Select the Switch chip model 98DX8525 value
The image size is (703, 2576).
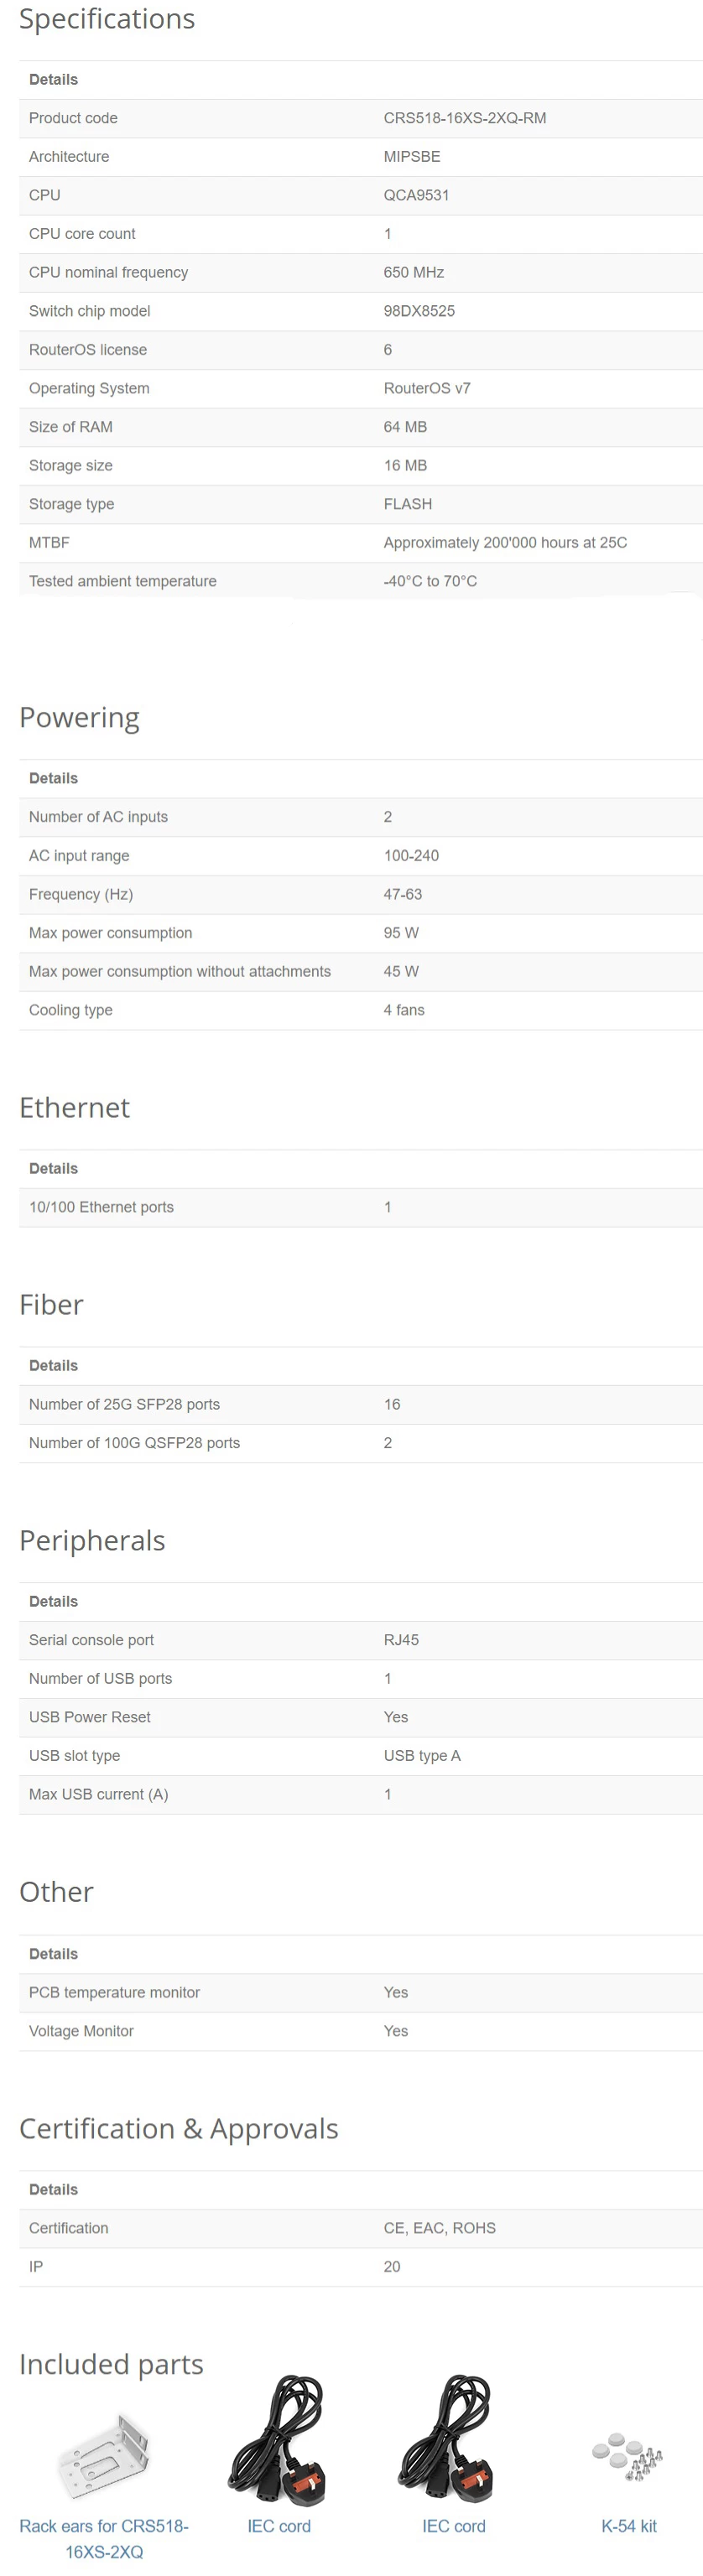[419, 311]
